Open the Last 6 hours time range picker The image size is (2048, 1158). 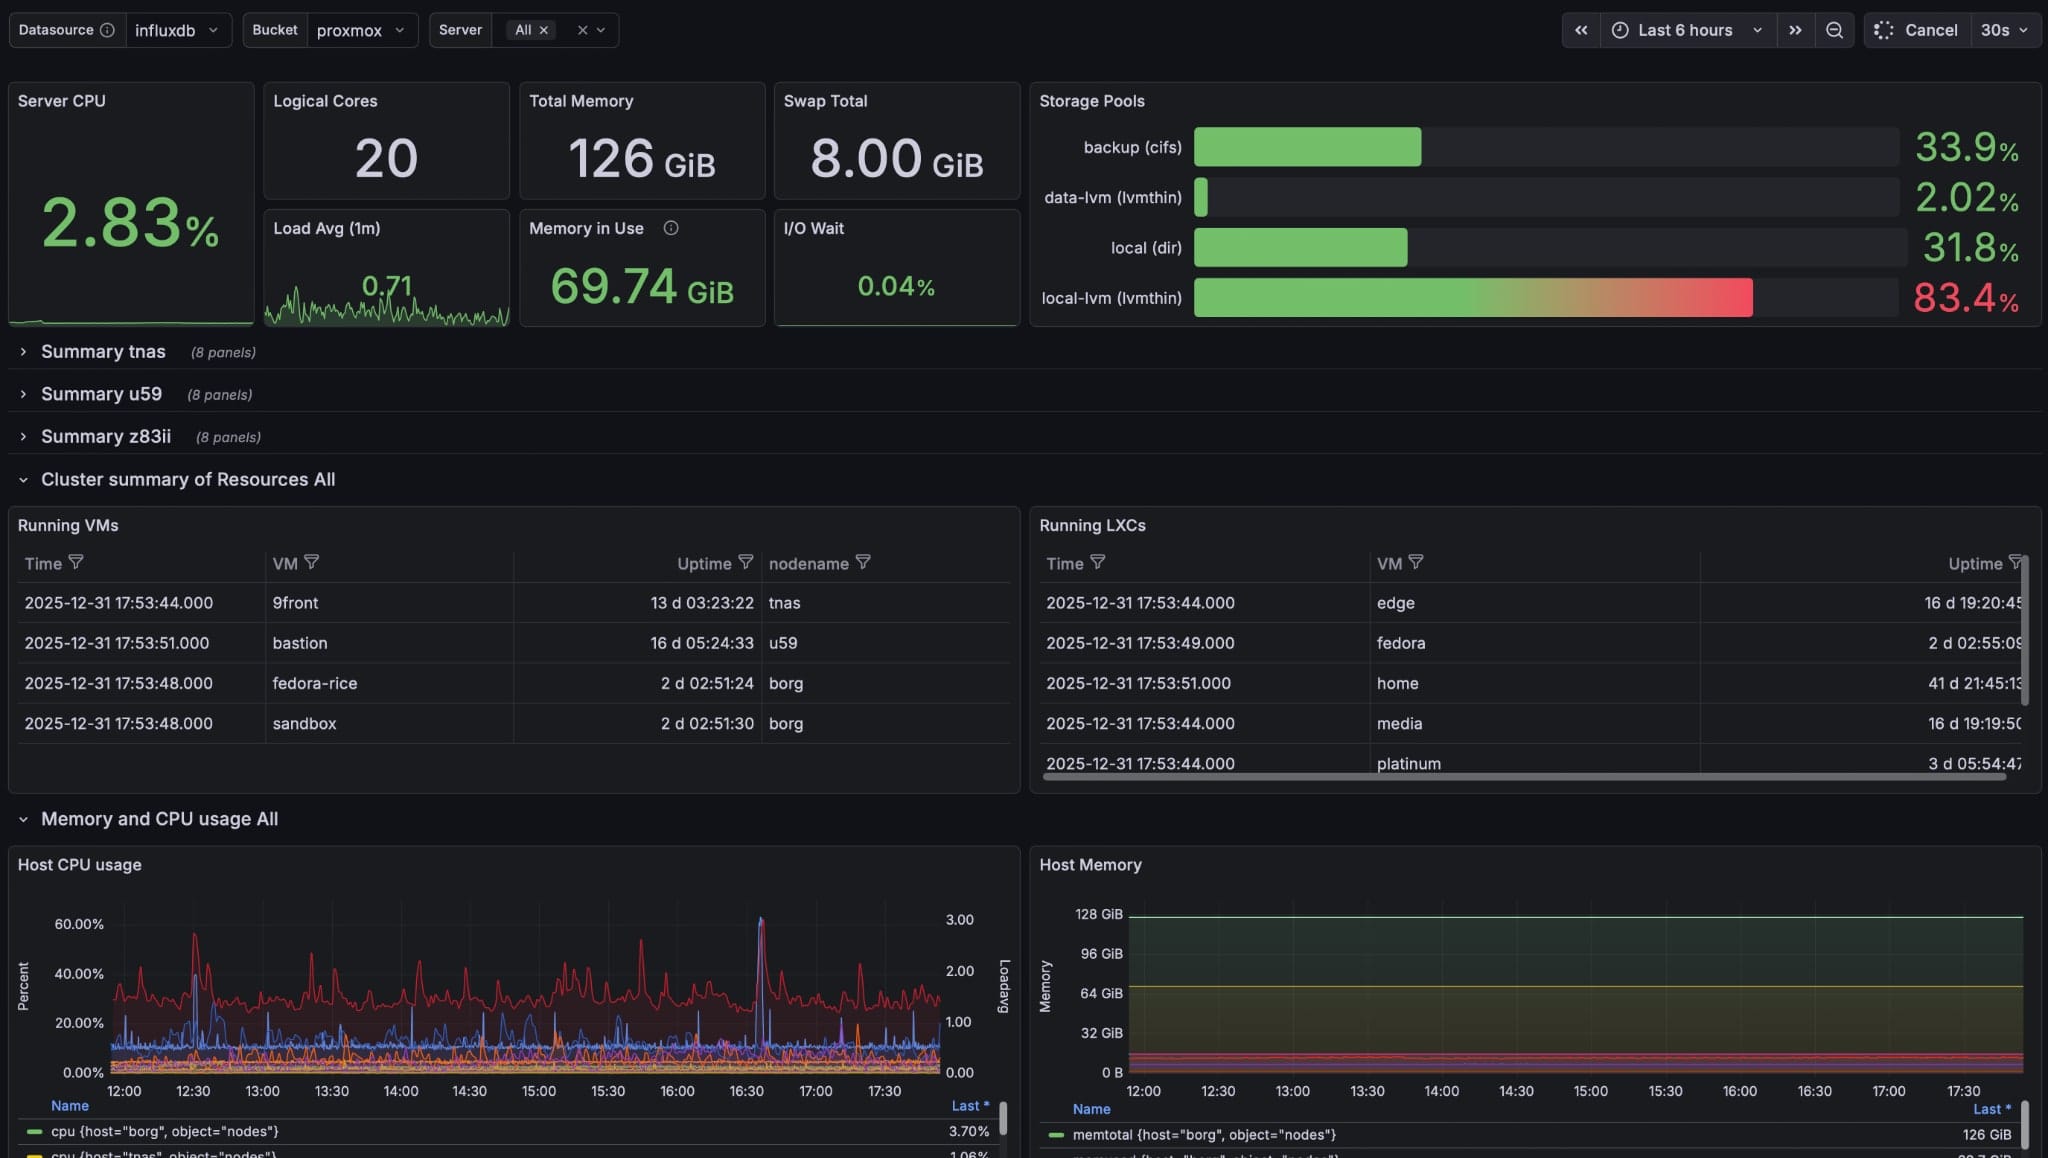[x=1687, y=30]
